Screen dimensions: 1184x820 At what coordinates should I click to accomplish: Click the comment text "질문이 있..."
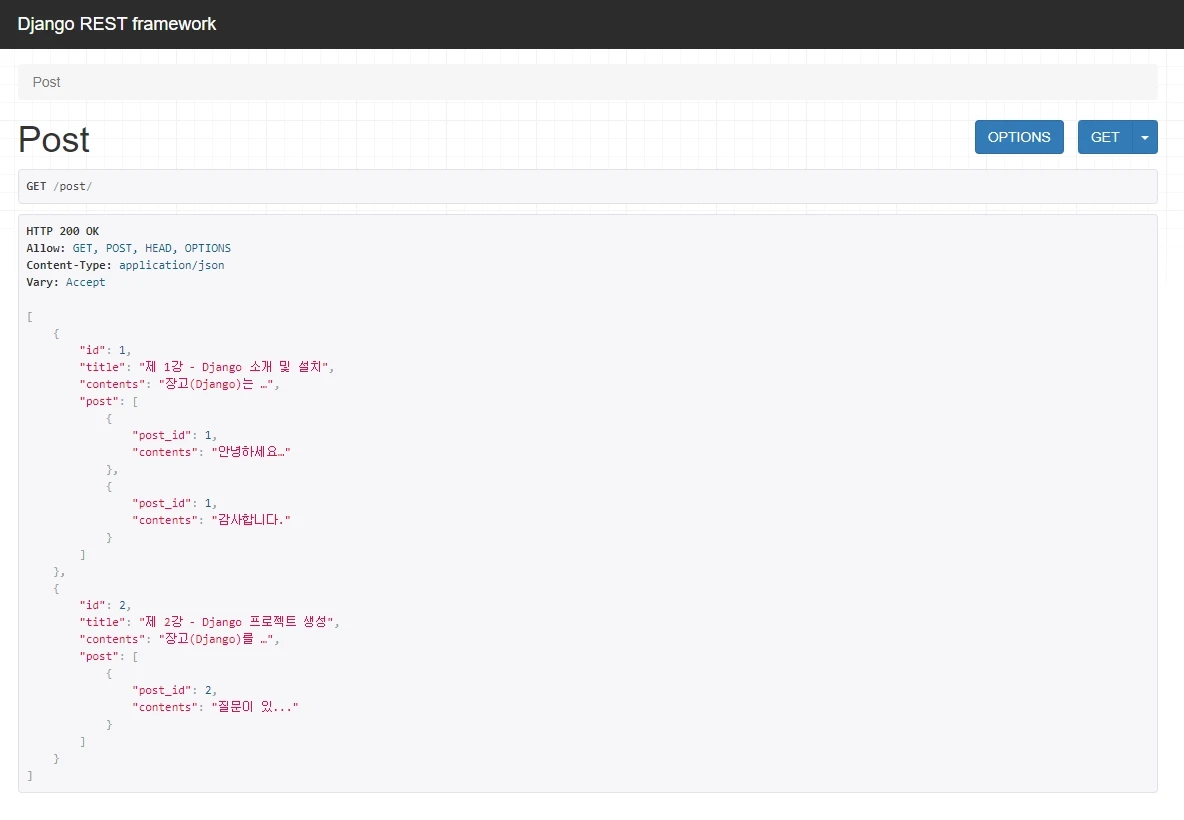point(255,707)
